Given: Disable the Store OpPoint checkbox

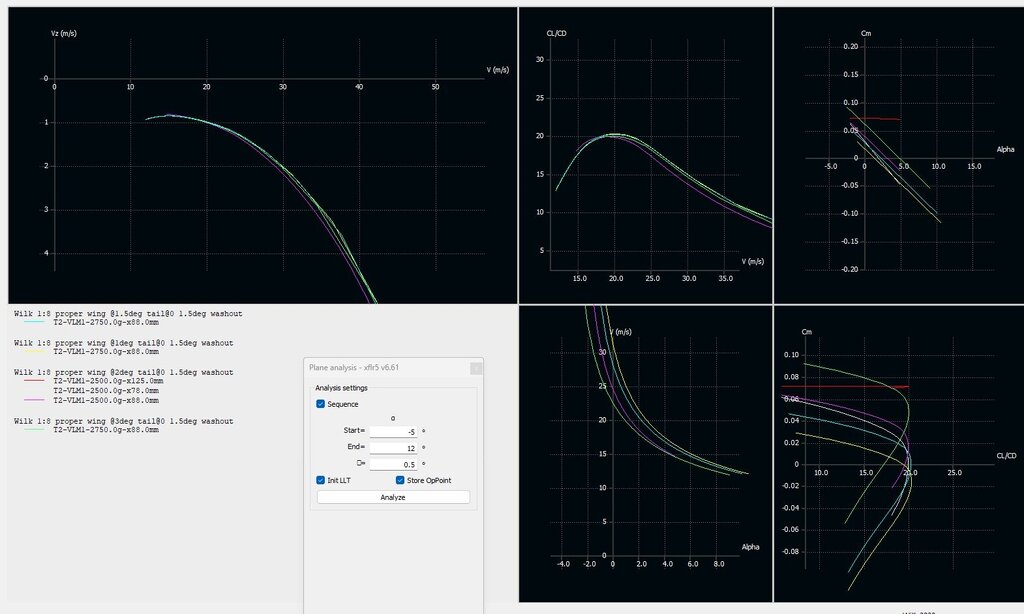Looking at the screenshot, I should [x=401, y=480].
